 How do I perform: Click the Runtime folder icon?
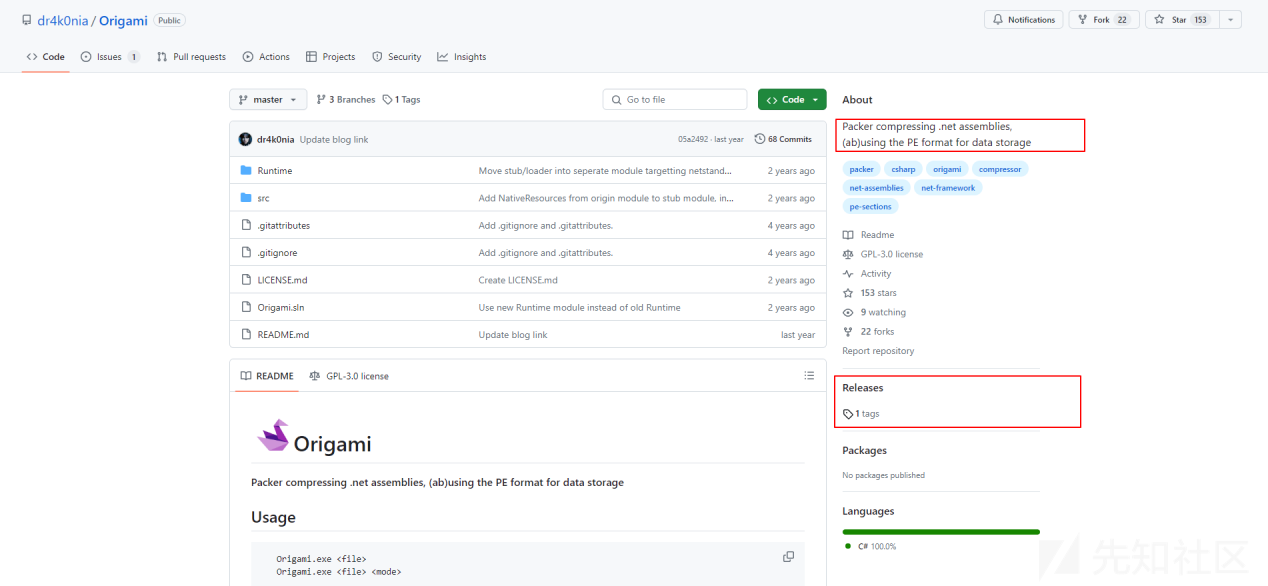(x=246, y=171)
